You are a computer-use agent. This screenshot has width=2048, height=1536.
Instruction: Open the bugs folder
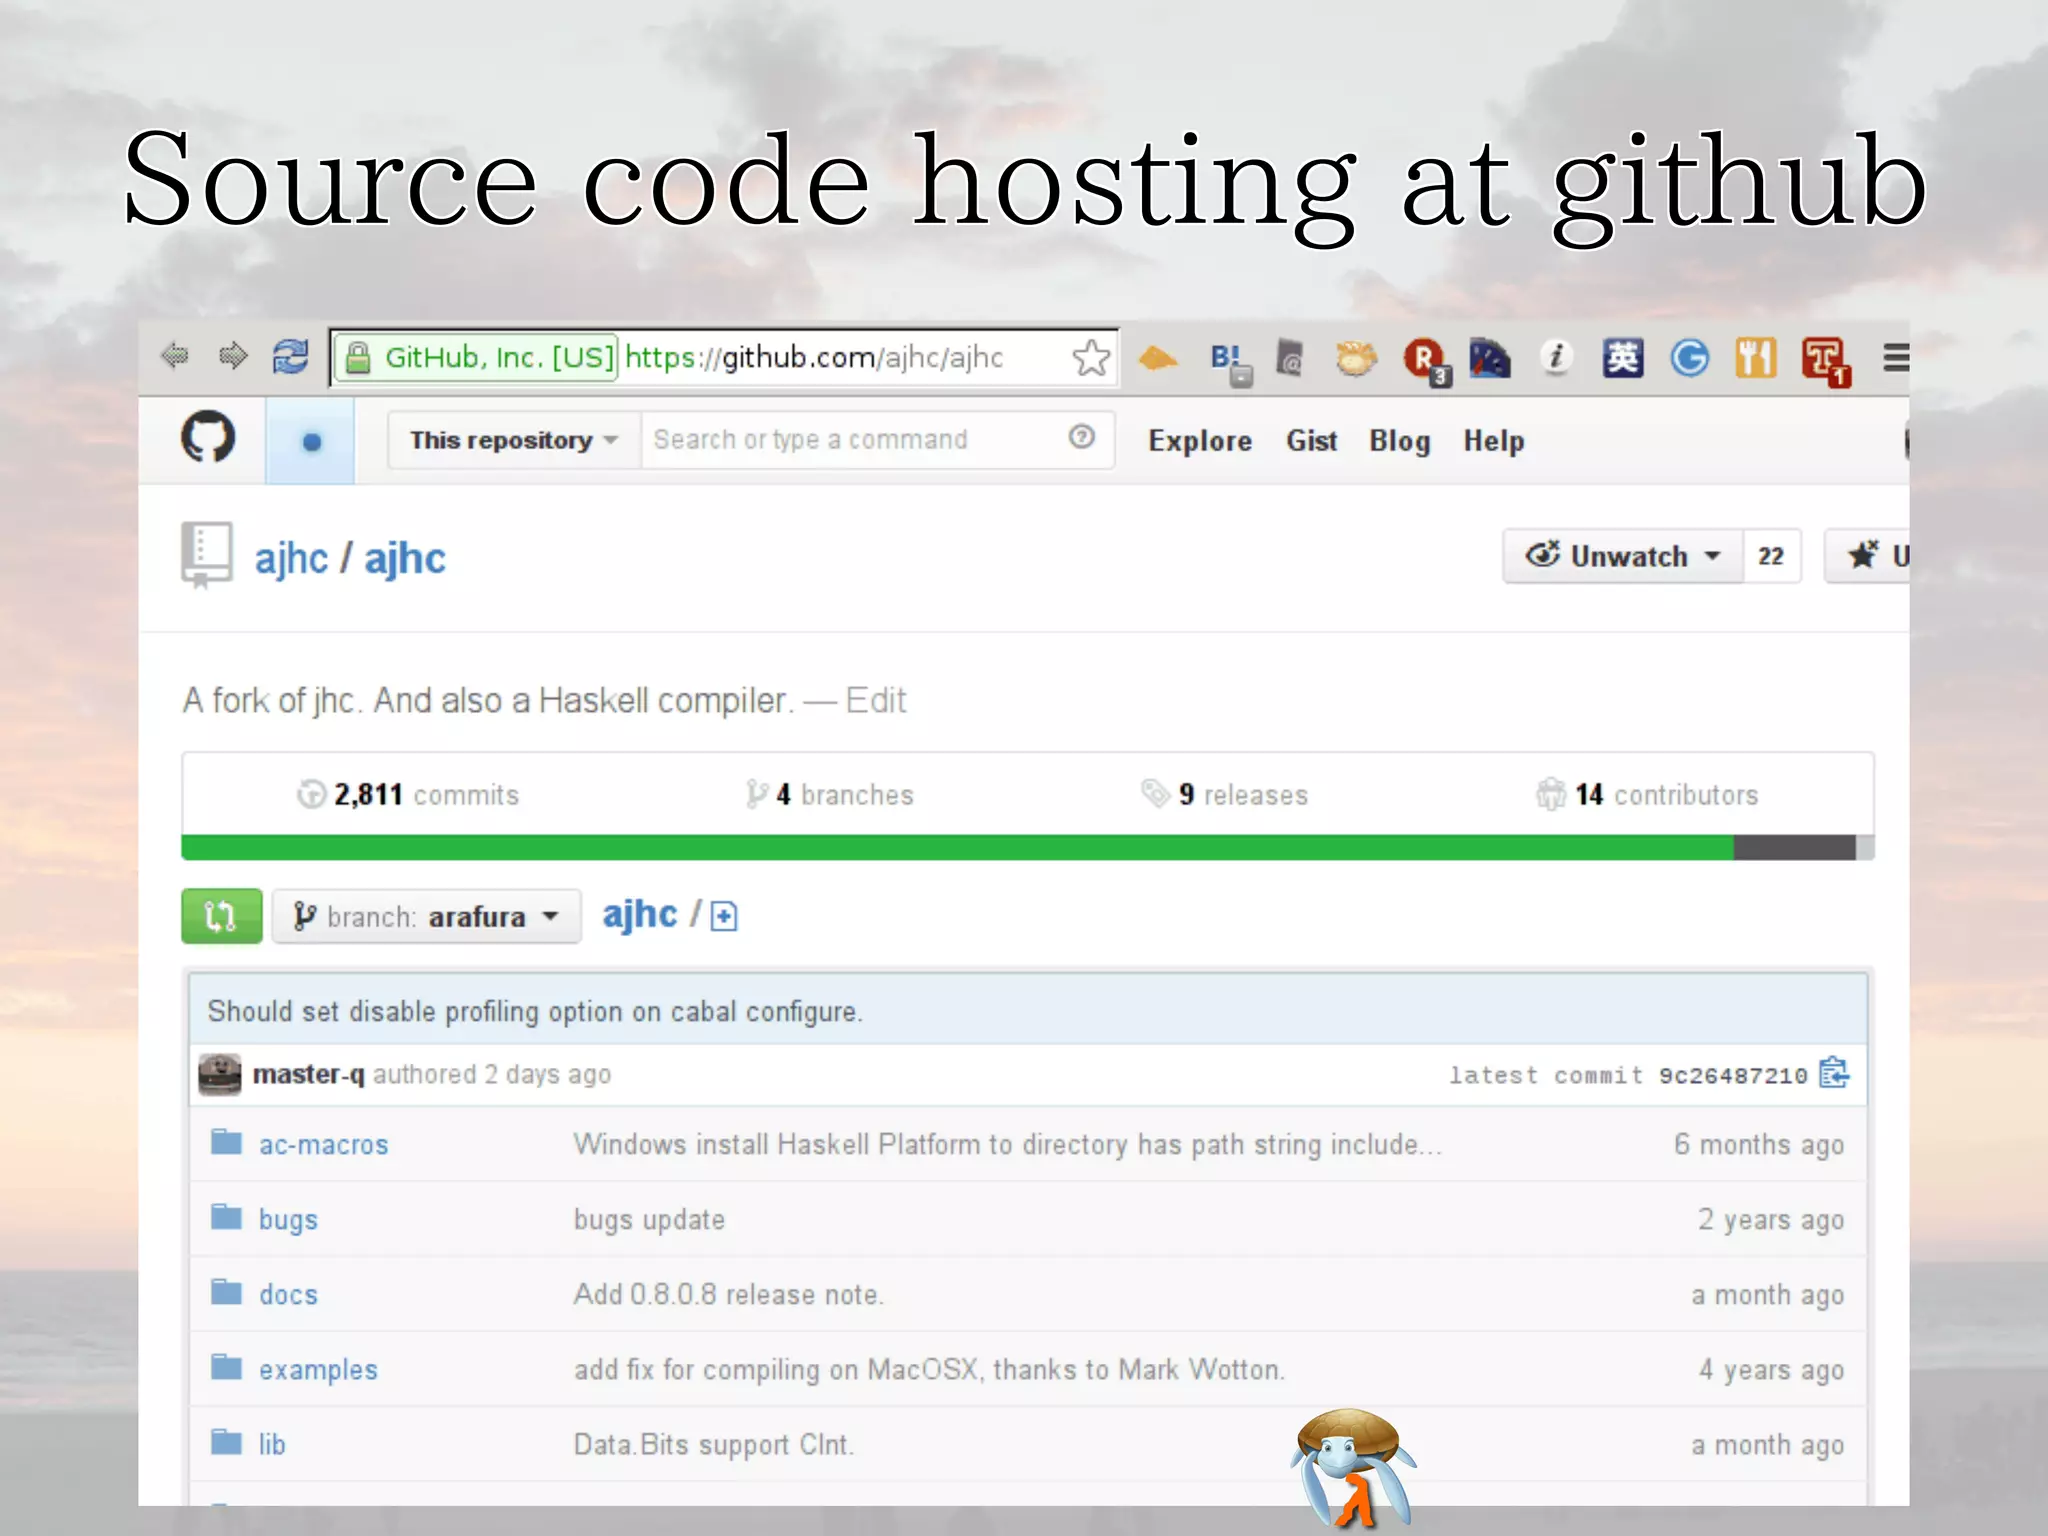288,1220
